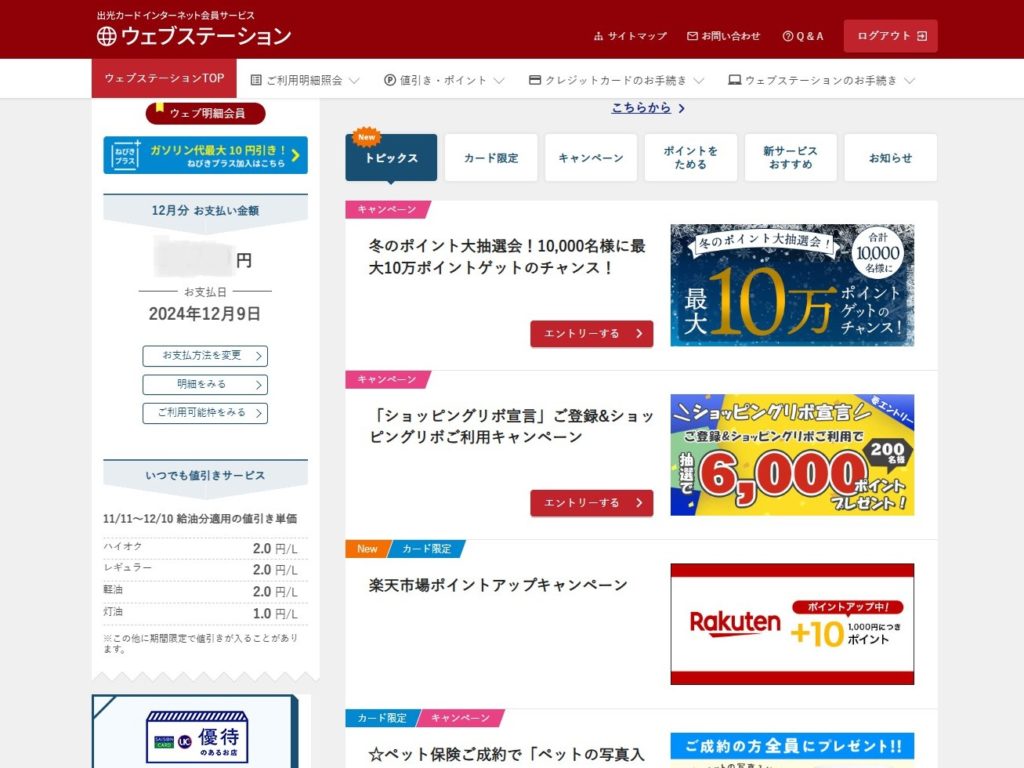The width and height of the screenshot is (1024, 768).
Task: Open the Rakuten point-up campaign image
Action: [792, 624]
